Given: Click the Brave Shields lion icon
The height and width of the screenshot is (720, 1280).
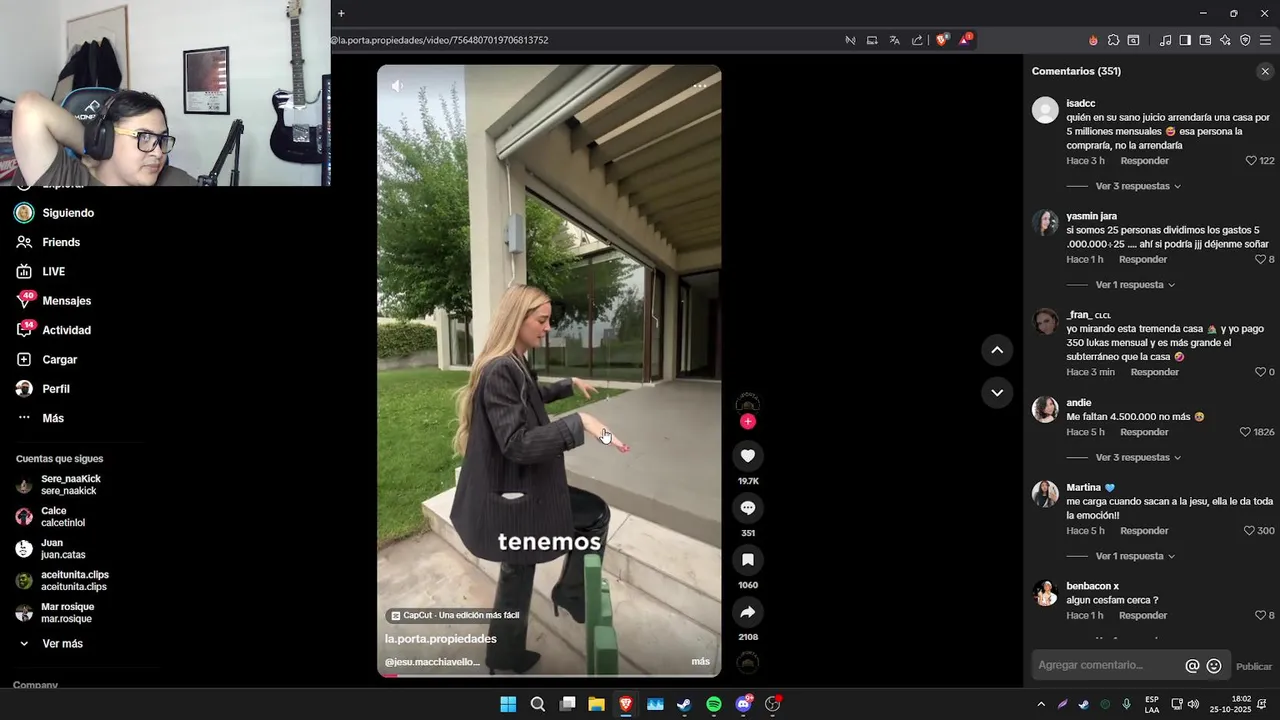Looking at the screenshot, I should click(941, 40).
